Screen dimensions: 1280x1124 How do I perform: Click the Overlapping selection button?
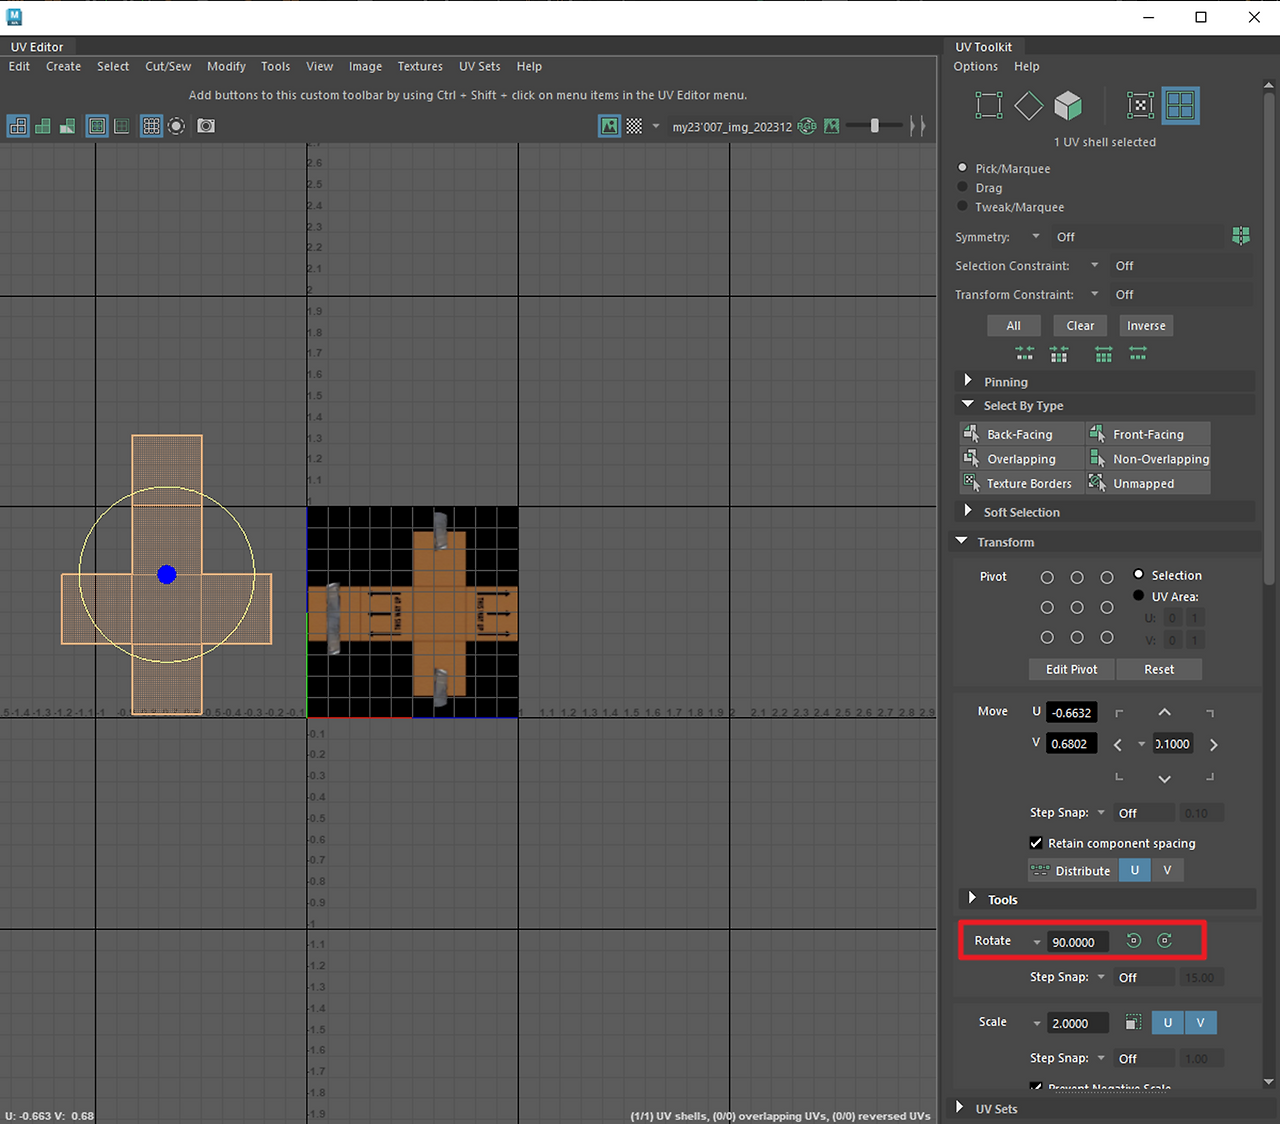coord(1020,458)
